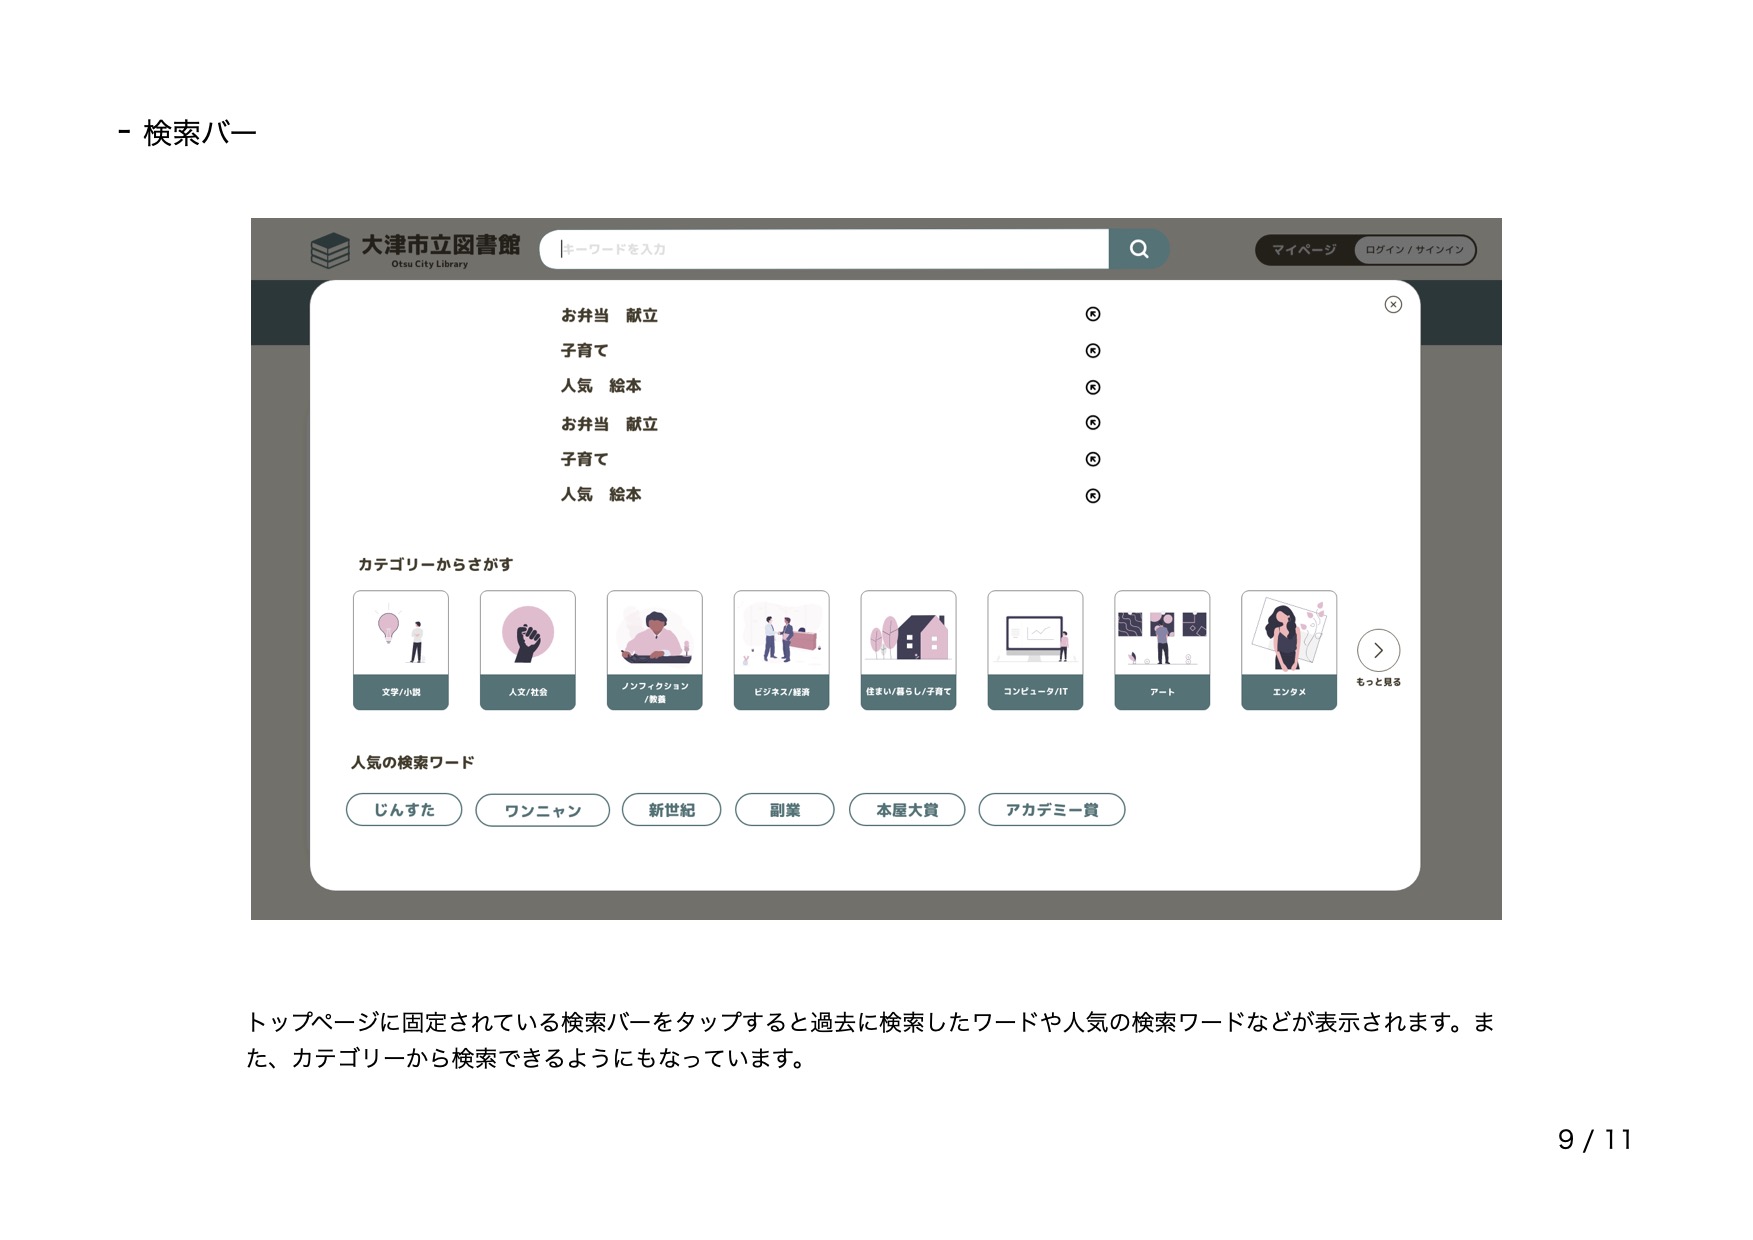Open the ノンフィクション/教養 category card
This screenshot has height=1240, width=1753.
655,650
